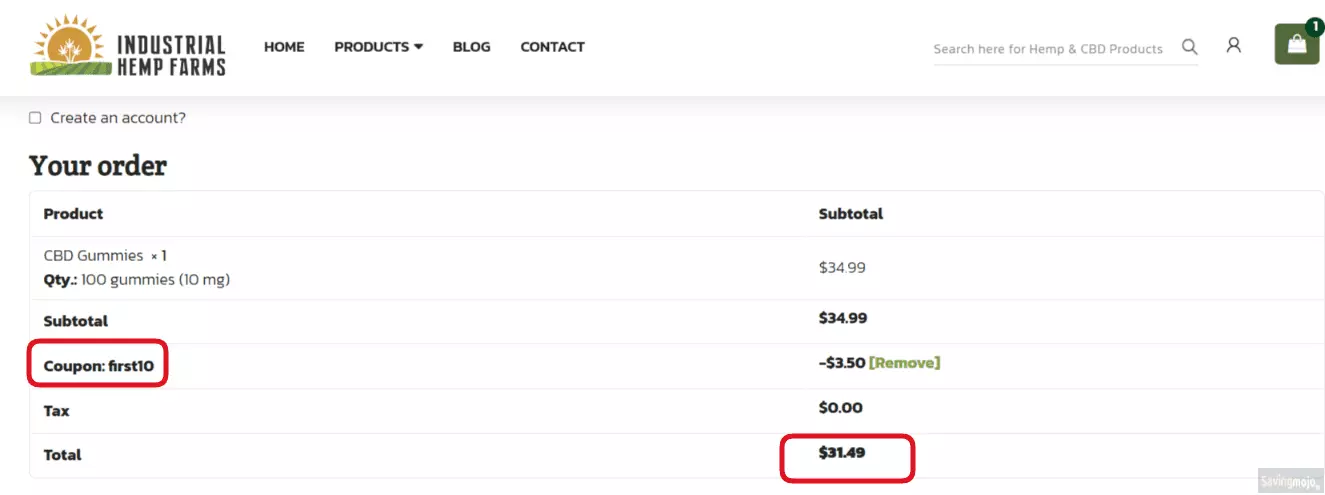This screenshot has height=495, width=1325.
Task: Open the Blog menu item
Action: [x=471, y=47]
